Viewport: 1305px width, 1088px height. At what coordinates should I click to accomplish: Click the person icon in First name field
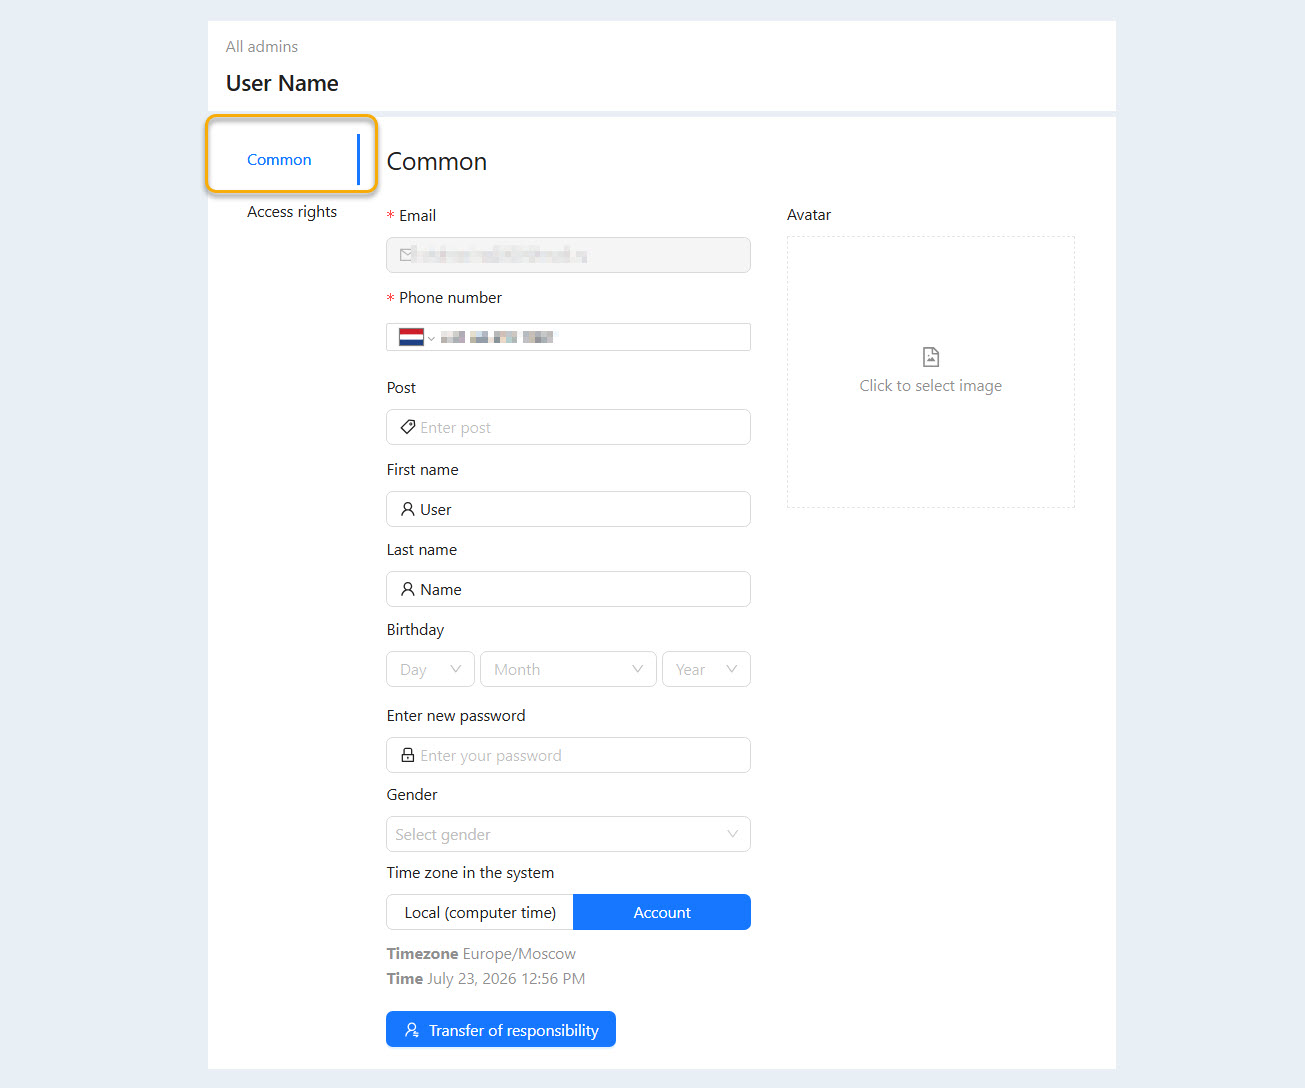pos(408,509)
